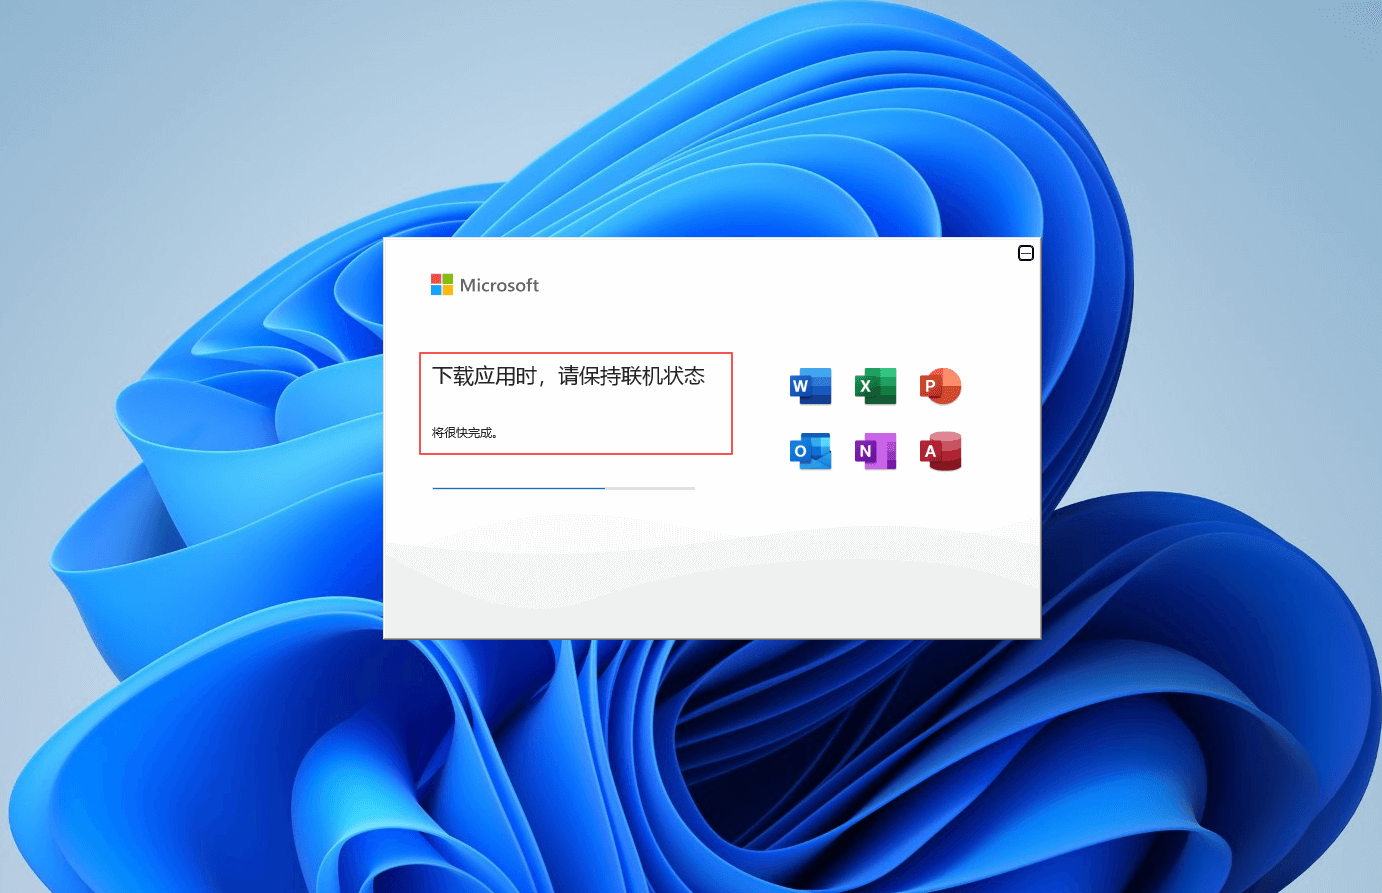Click the installation progress bar
Viewport: 1382px width, 893px height.
point(563,487)
